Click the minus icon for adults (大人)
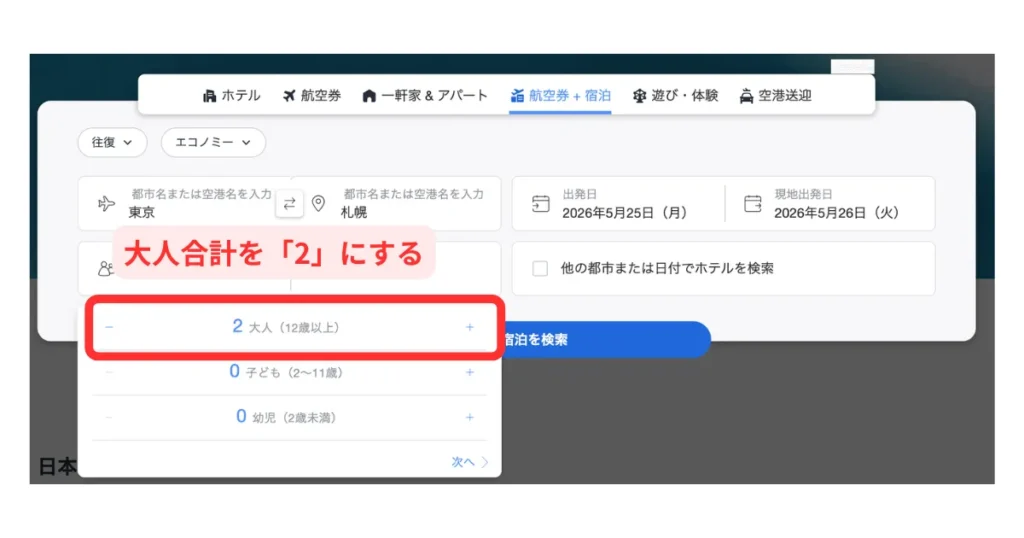 [x=109, y=327]
